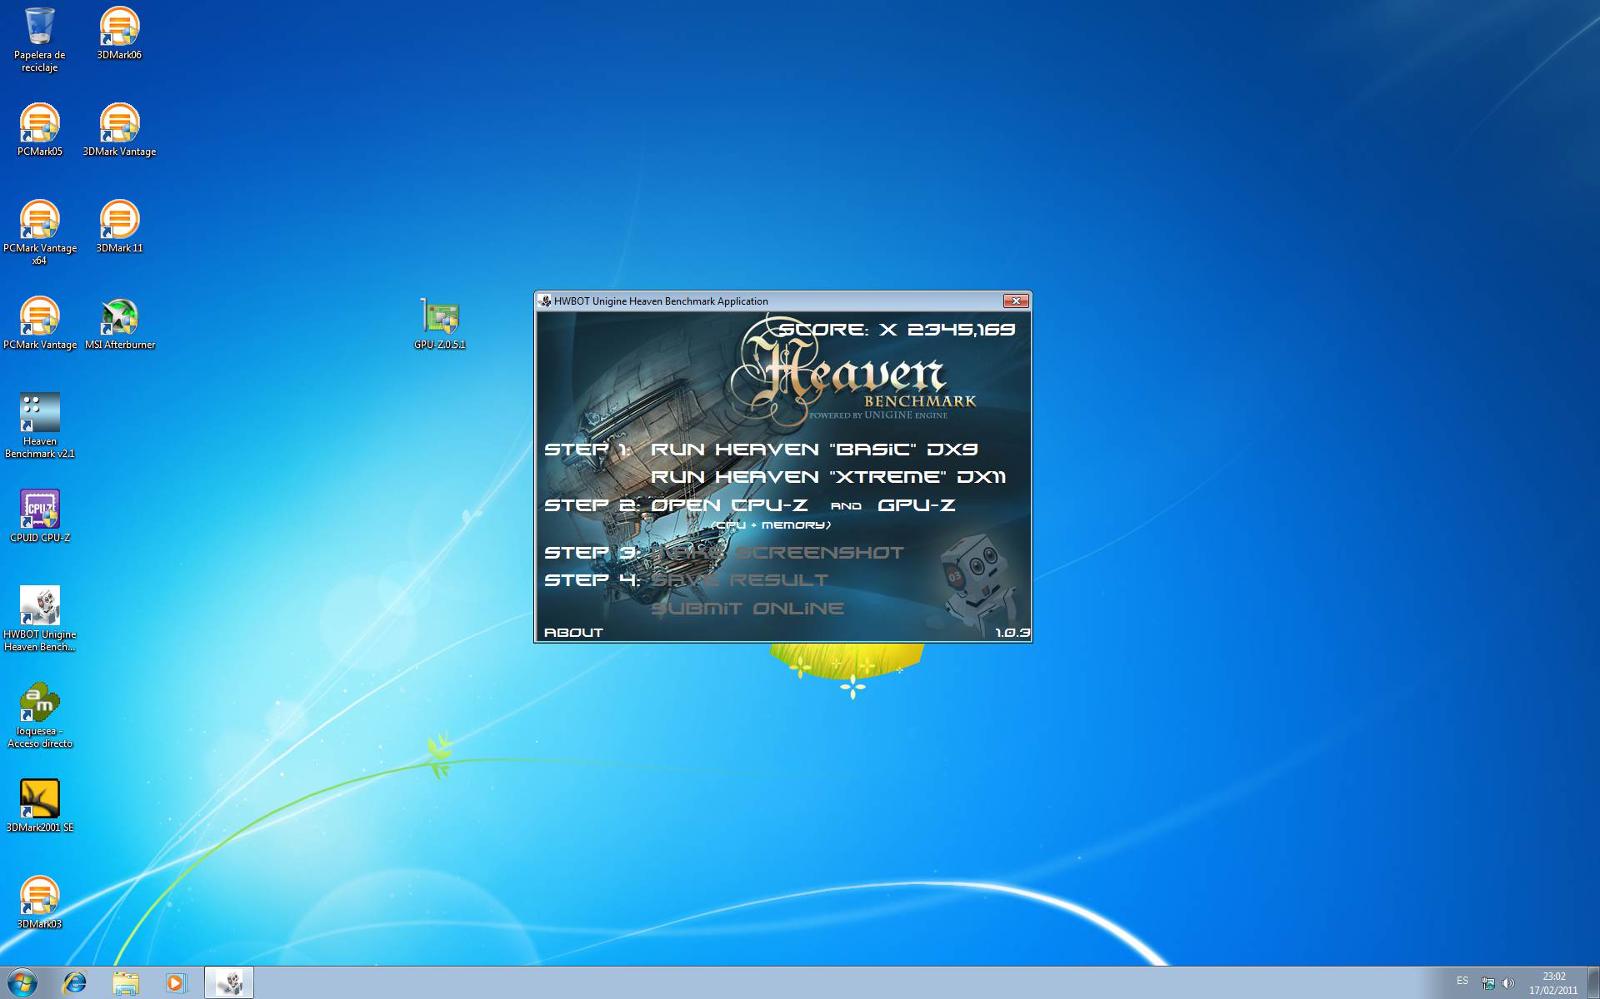
Task: Click the 1.0.3 version label
Action: [1012, 632]
